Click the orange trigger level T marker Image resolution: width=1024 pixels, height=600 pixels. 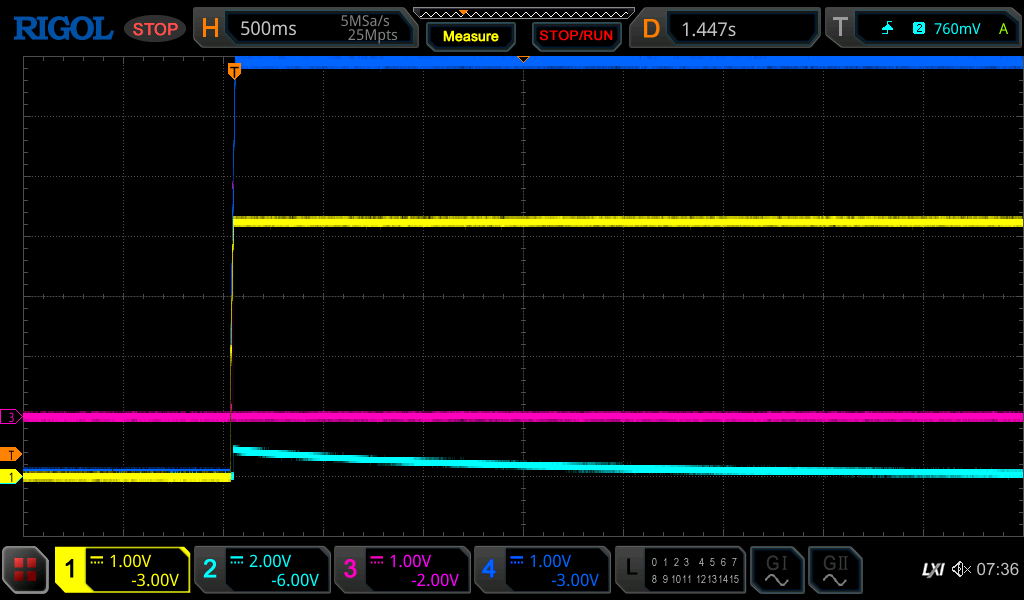pyautogui.click(x=11, y=454)
